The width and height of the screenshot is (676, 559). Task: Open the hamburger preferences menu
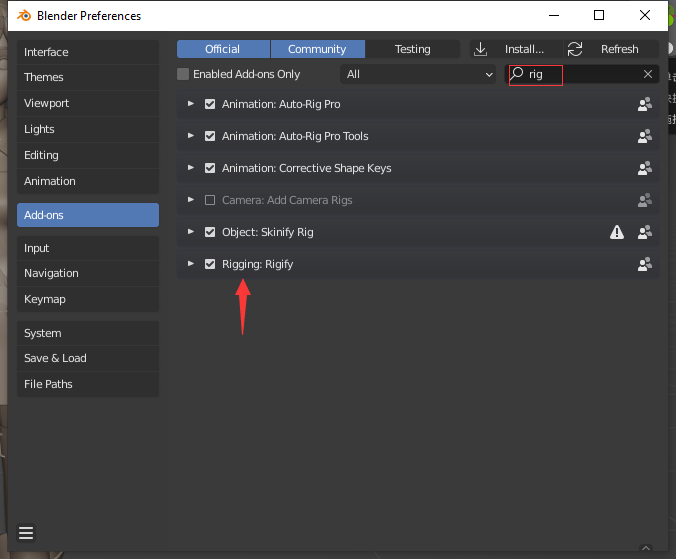tap(26, 533)
